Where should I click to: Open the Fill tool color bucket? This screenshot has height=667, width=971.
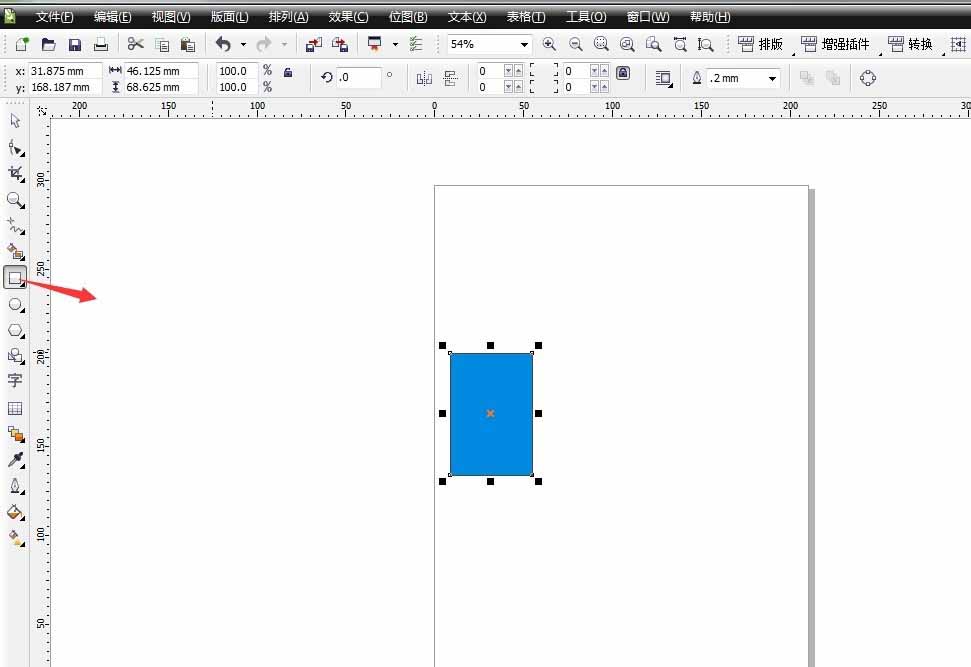[x=15, y=512]
